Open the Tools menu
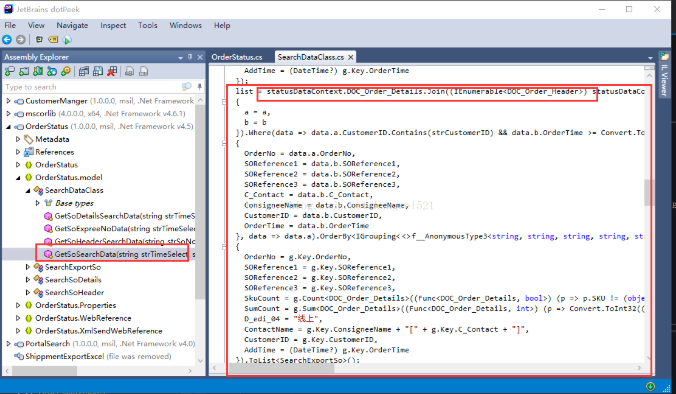Image resolution: width=676 pixels, height=394 pixels. (x=147, y=25)
